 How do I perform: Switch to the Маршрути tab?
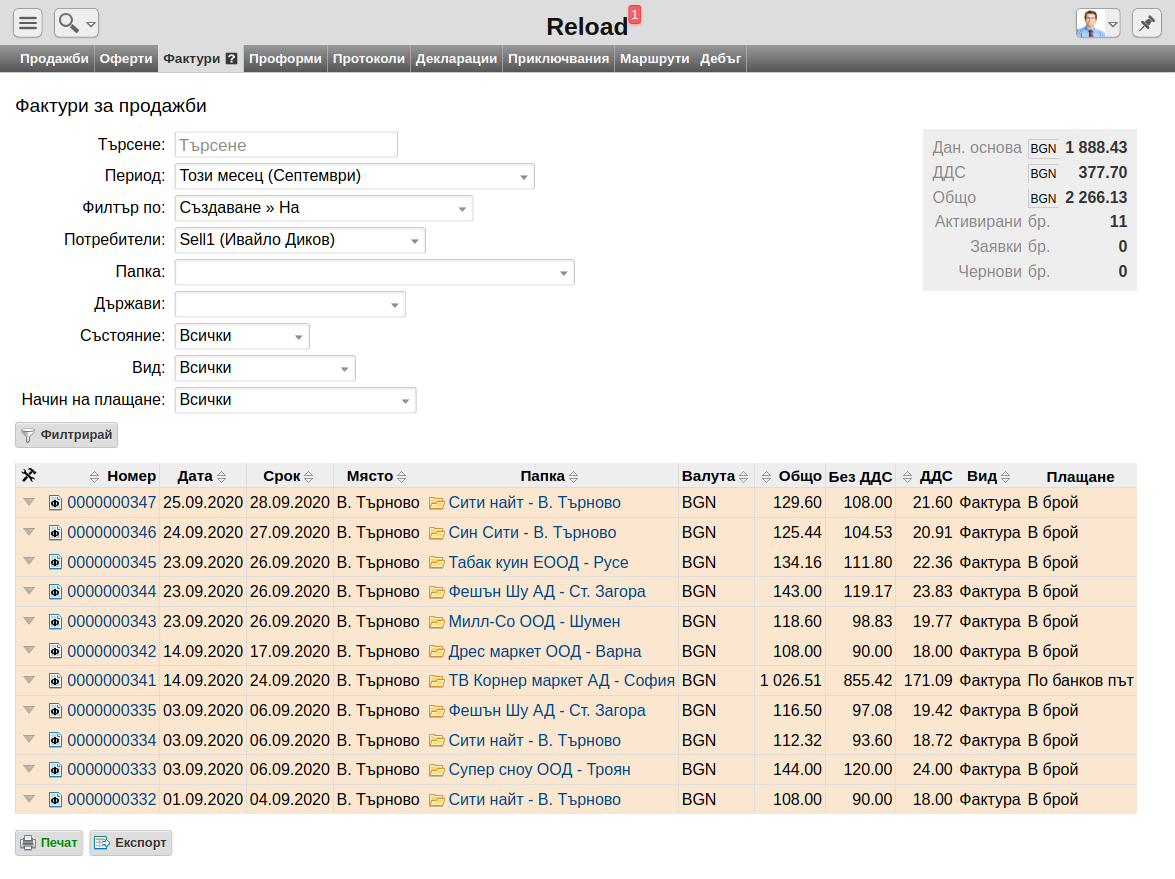(654, 58)
